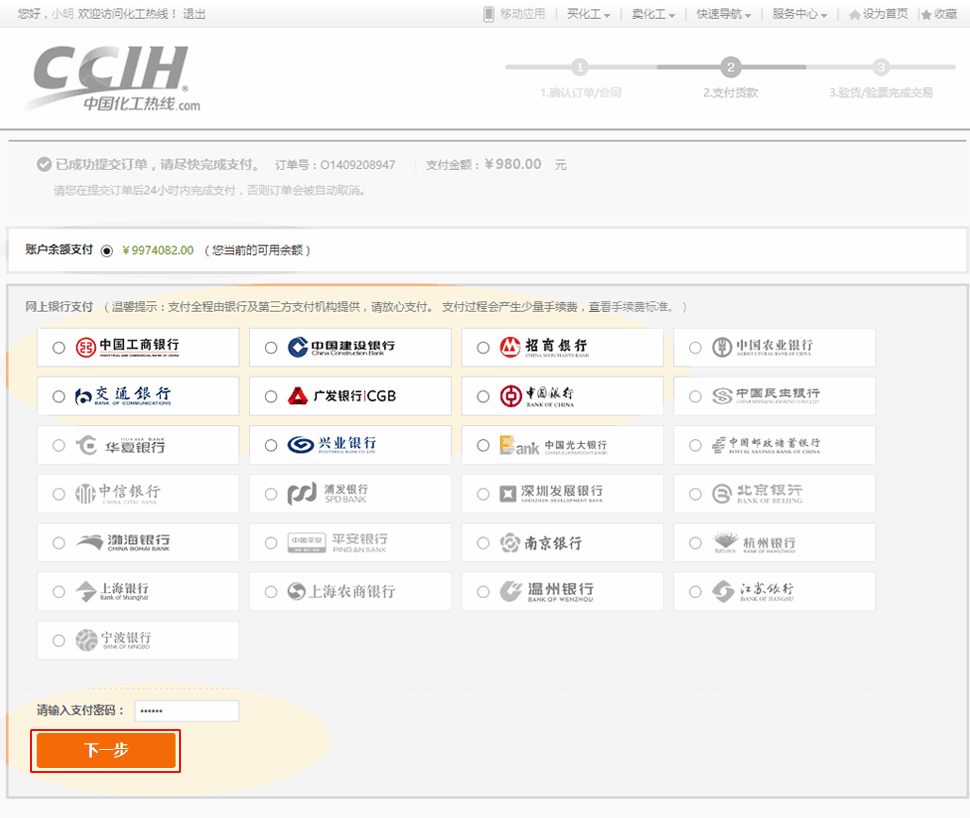The width and height of the screenshot is (970, 818).
Task: Select the 账户余额支付 radio button
Action: click(107, 251)
